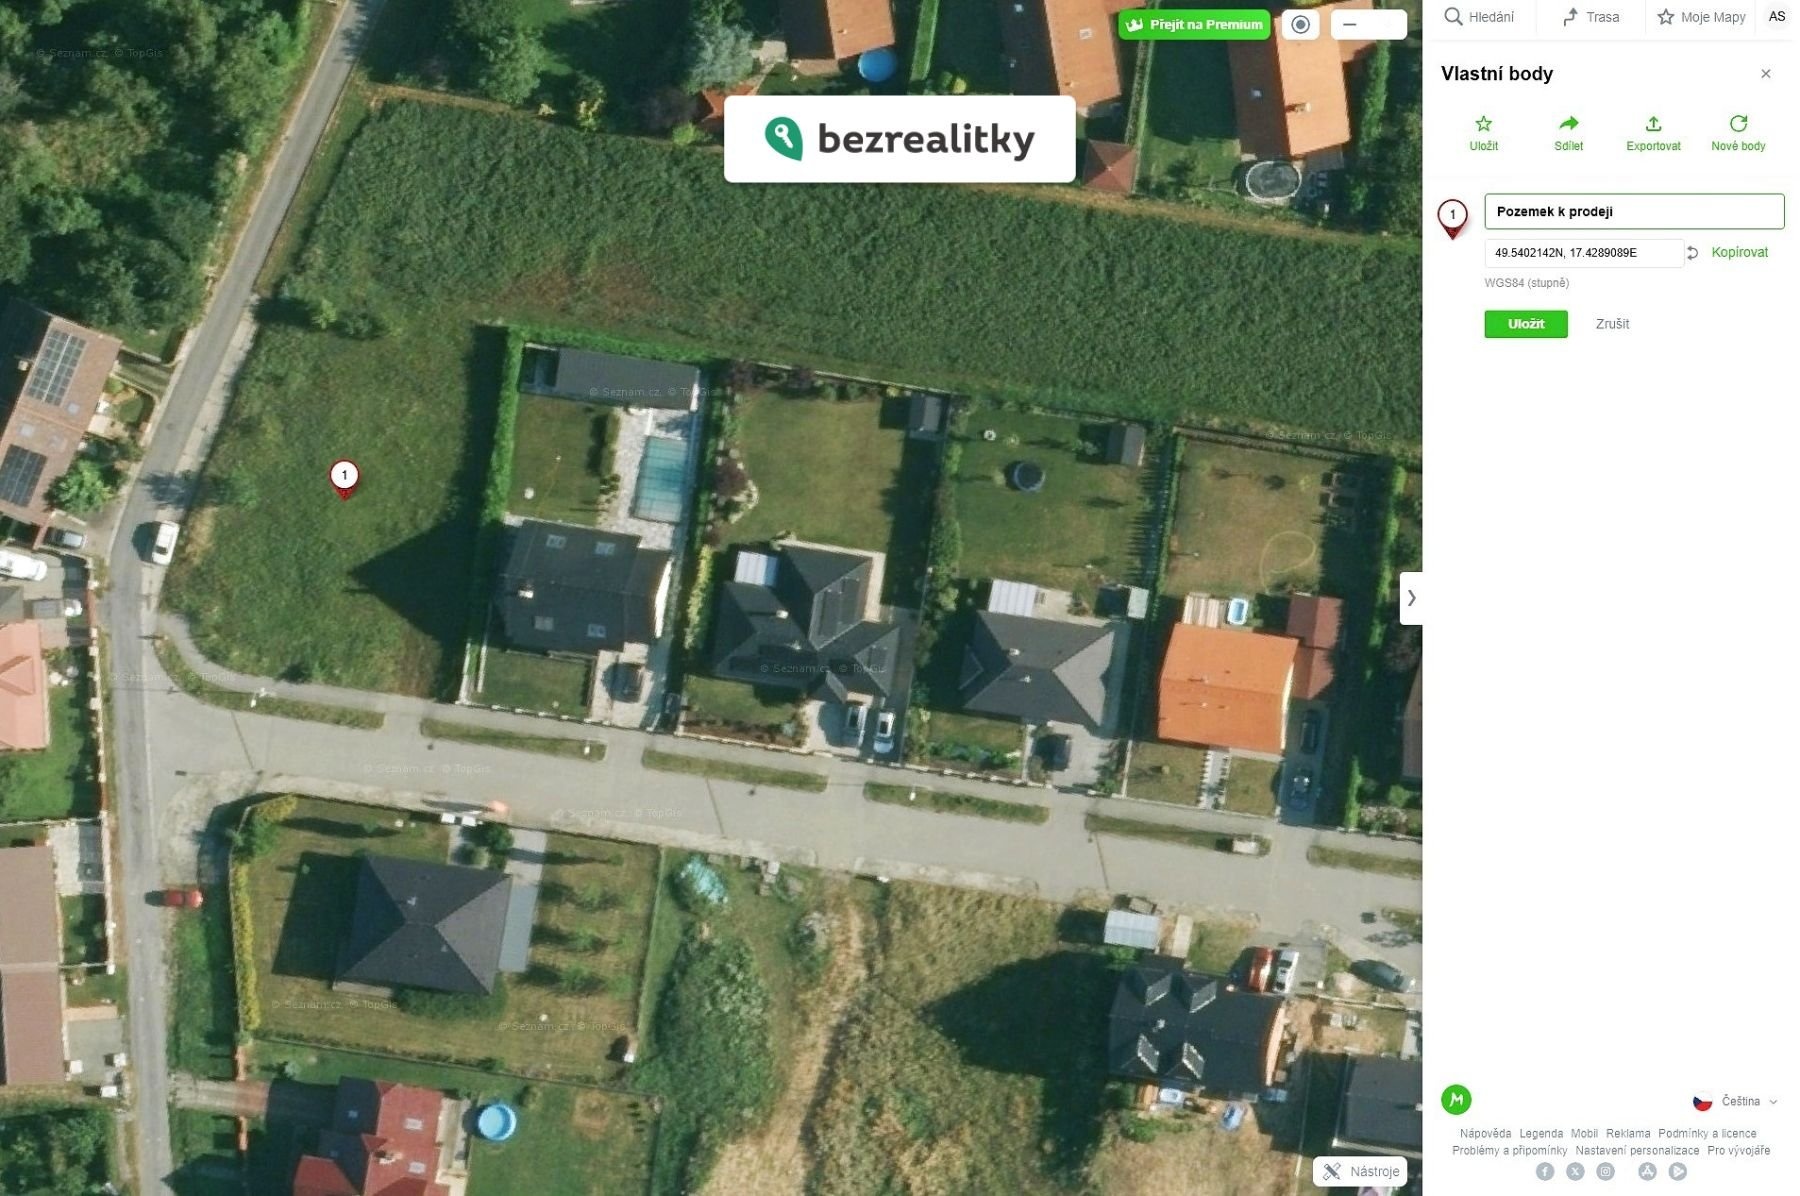Click green Uložit save button
The width and height of the screenshot is (1800, 1196).
tap(1526, 324)
